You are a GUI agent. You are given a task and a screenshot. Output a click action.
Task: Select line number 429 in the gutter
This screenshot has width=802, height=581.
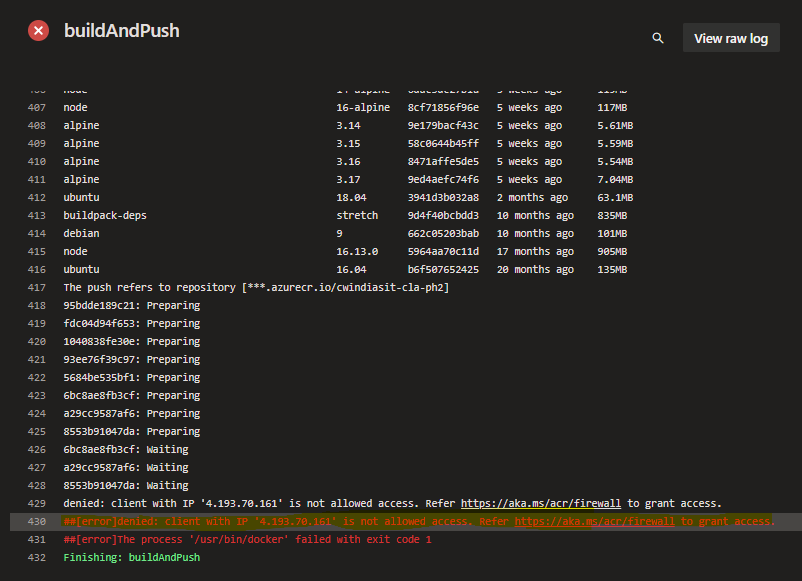click(37, 504)
